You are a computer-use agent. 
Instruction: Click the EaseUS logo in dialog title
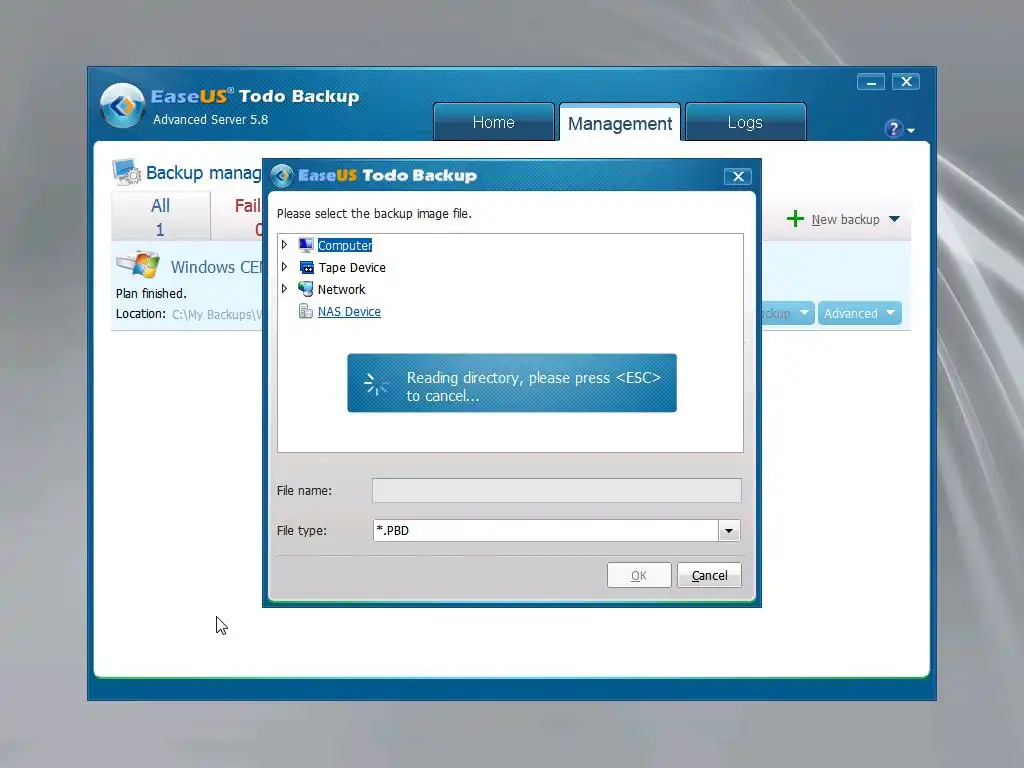click(x=282, y=175)
